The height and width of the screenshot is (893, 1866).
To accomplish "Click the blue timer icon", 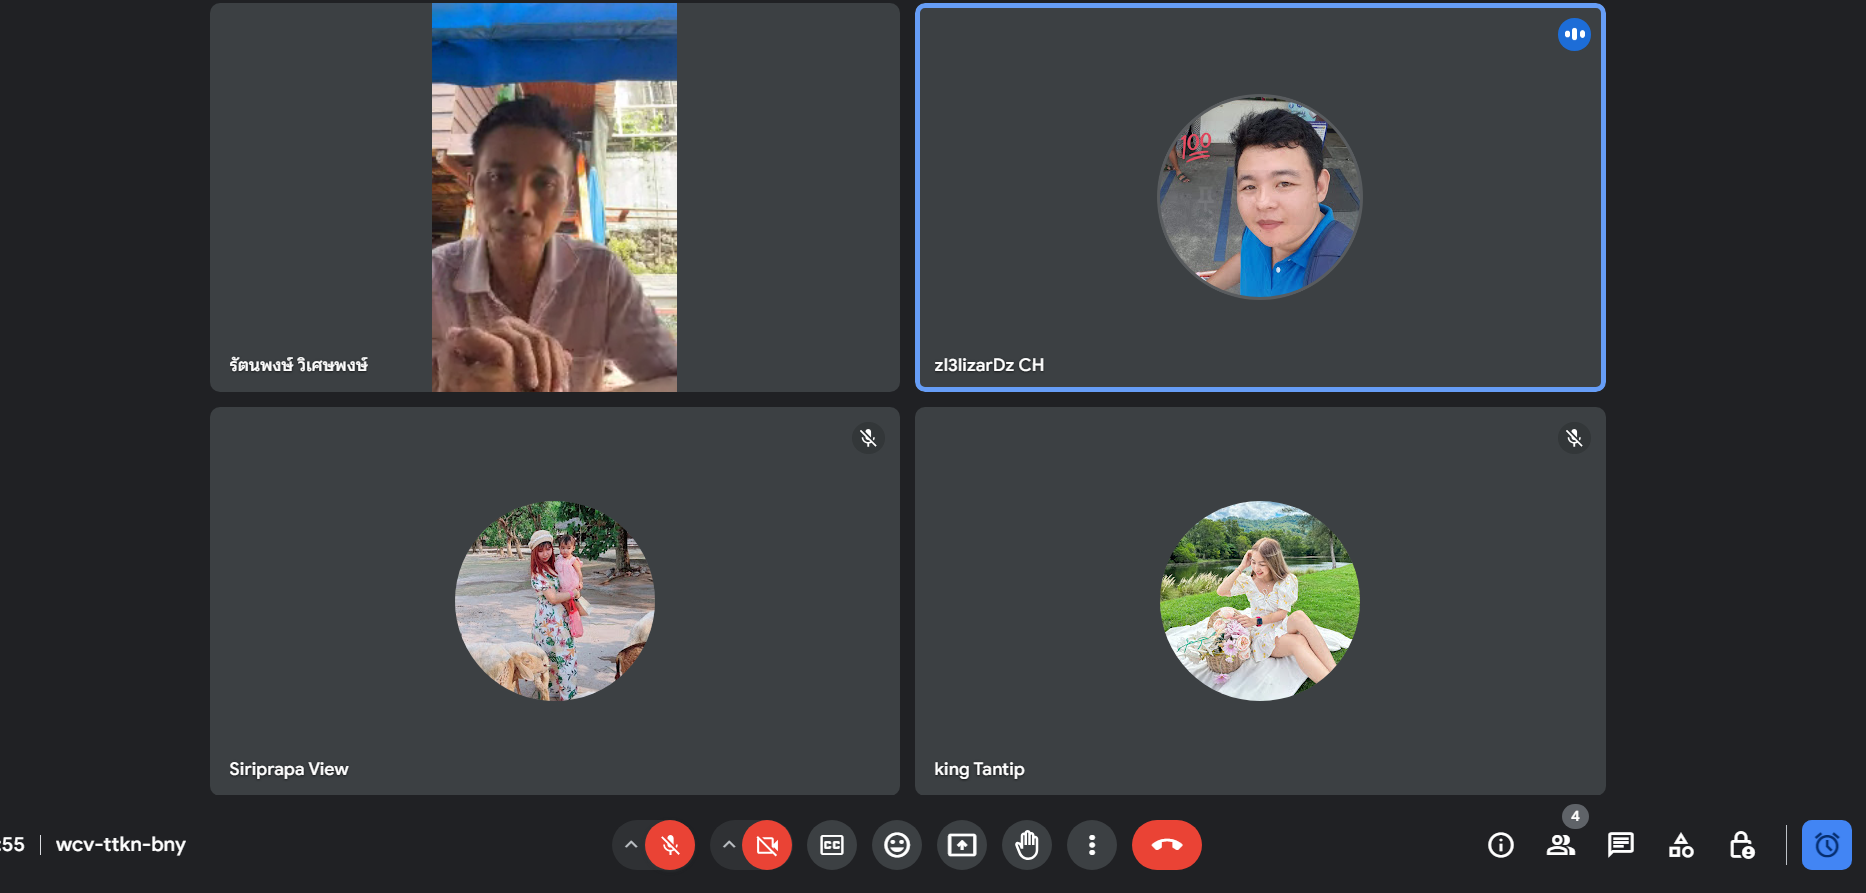I will pyautogui.click(x=1826, y=846).
